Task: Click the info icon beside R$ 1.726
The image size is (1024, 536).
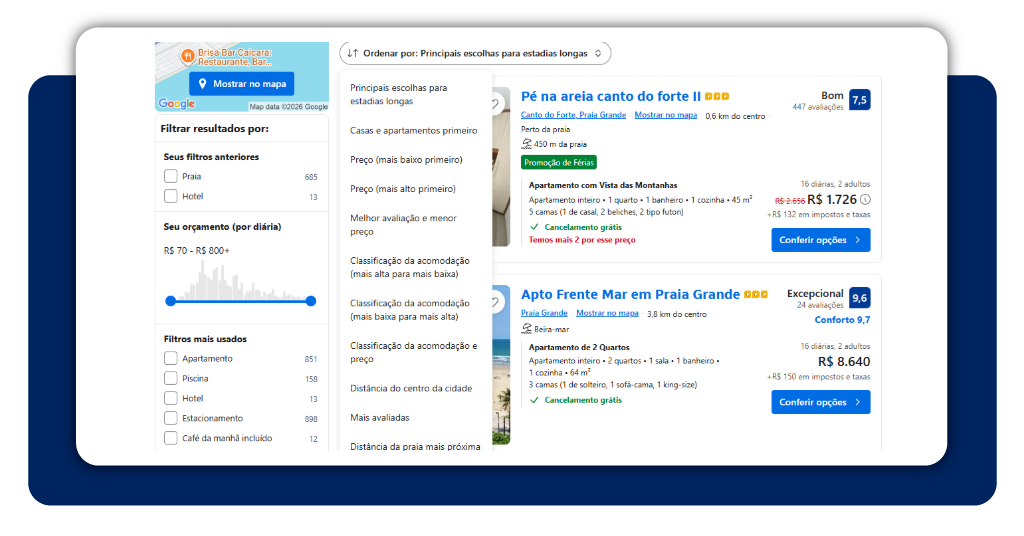Action: (x=865, y=200)
